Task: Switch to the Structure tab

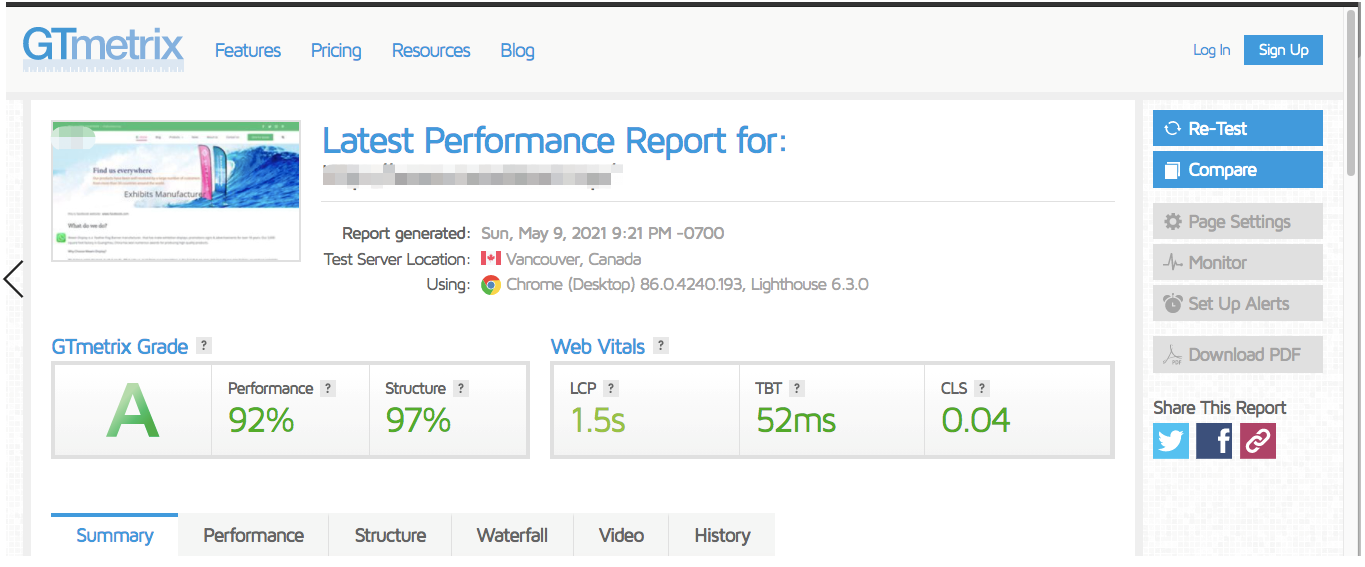Action: pos(390,535)
